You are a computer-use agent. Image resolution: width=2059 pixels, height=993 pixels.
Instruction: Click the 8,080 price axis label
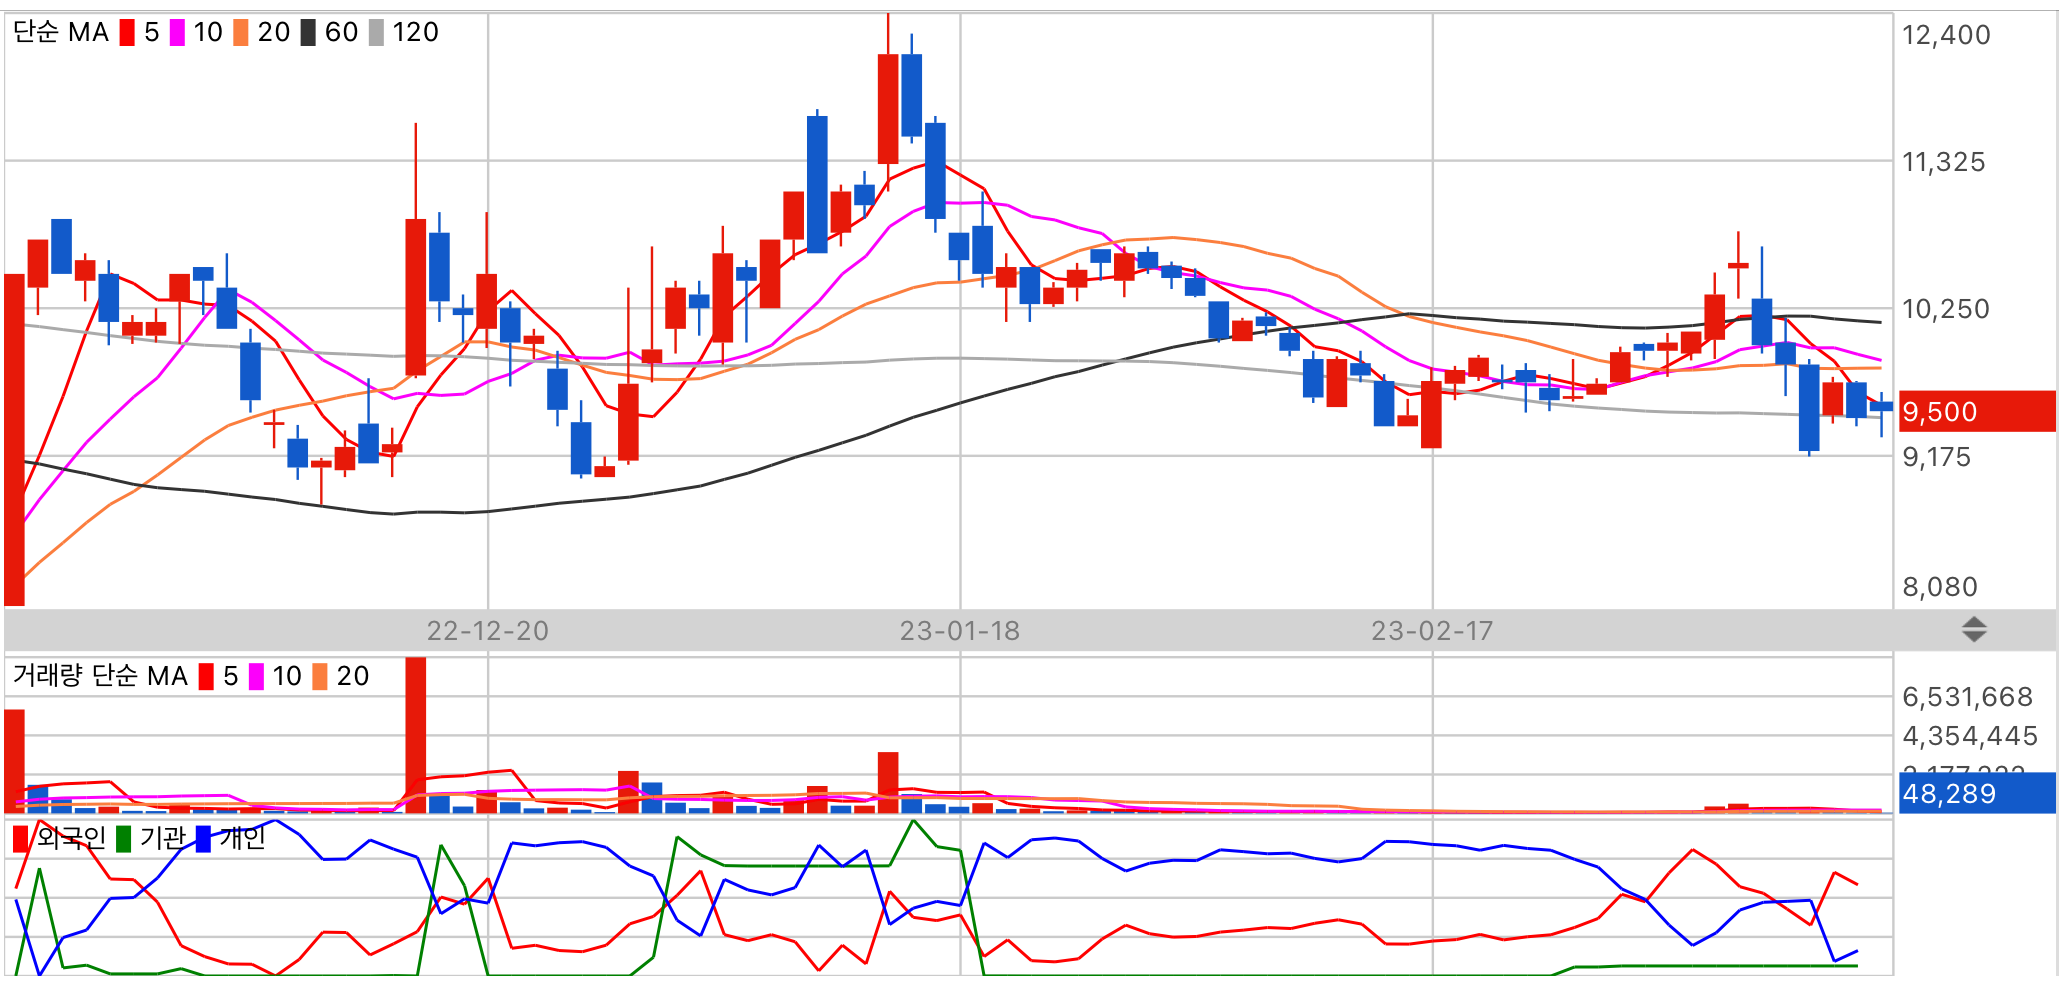pos(1940,587)
